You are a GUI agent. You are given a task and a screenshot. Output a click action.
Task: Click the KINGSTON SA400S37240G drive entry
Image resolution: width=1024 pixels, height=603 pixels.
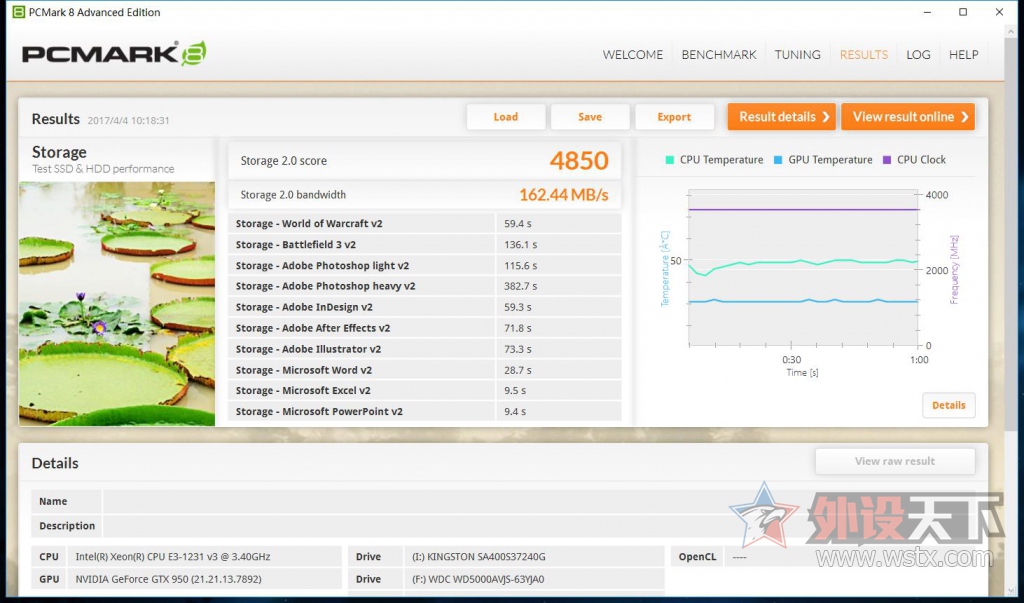click(x=479, y=557)
